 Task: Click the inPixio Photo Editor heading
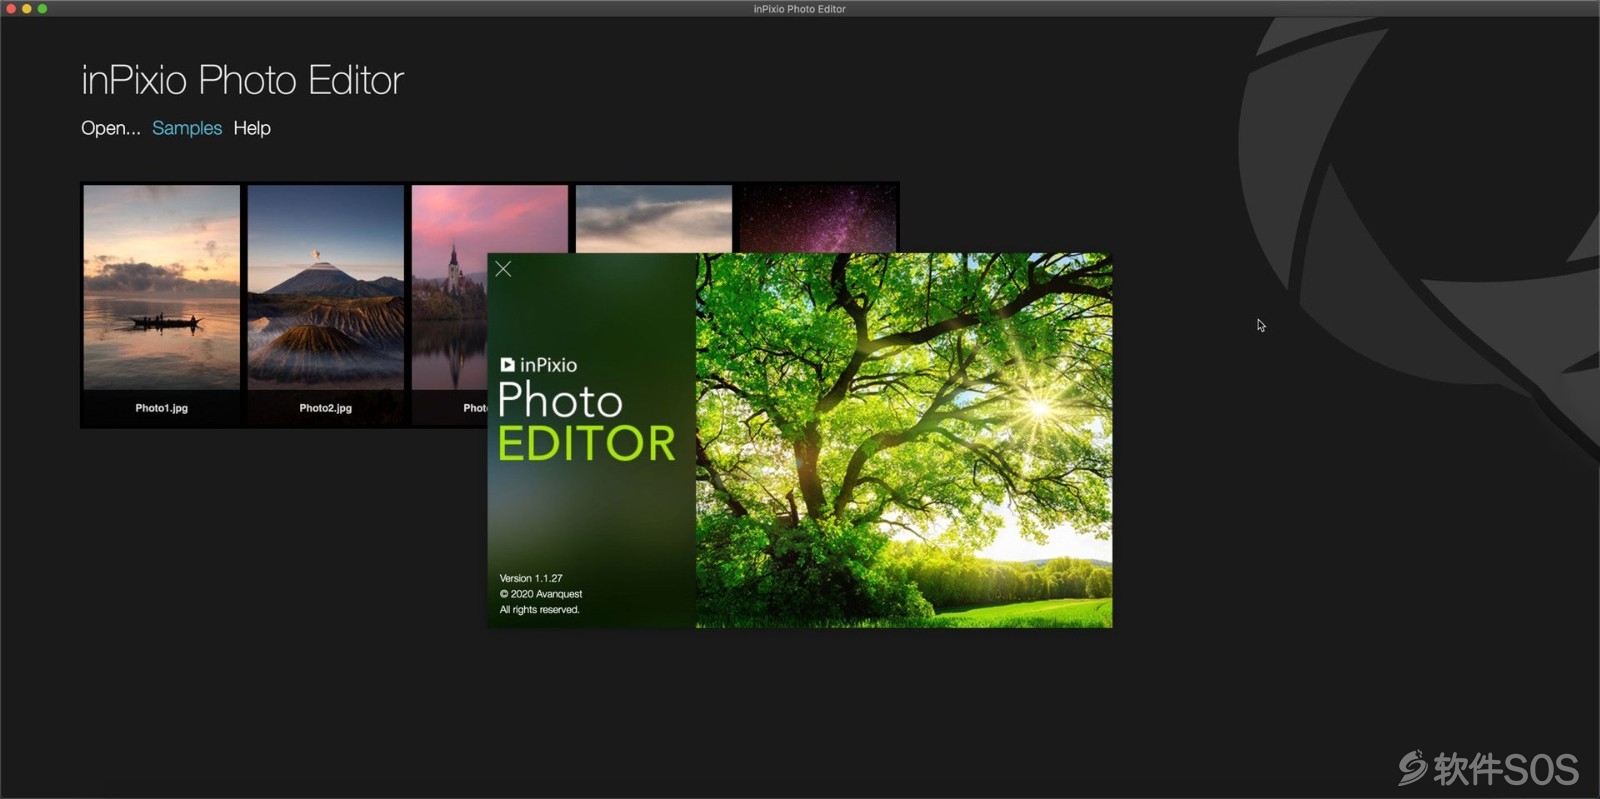242,80
